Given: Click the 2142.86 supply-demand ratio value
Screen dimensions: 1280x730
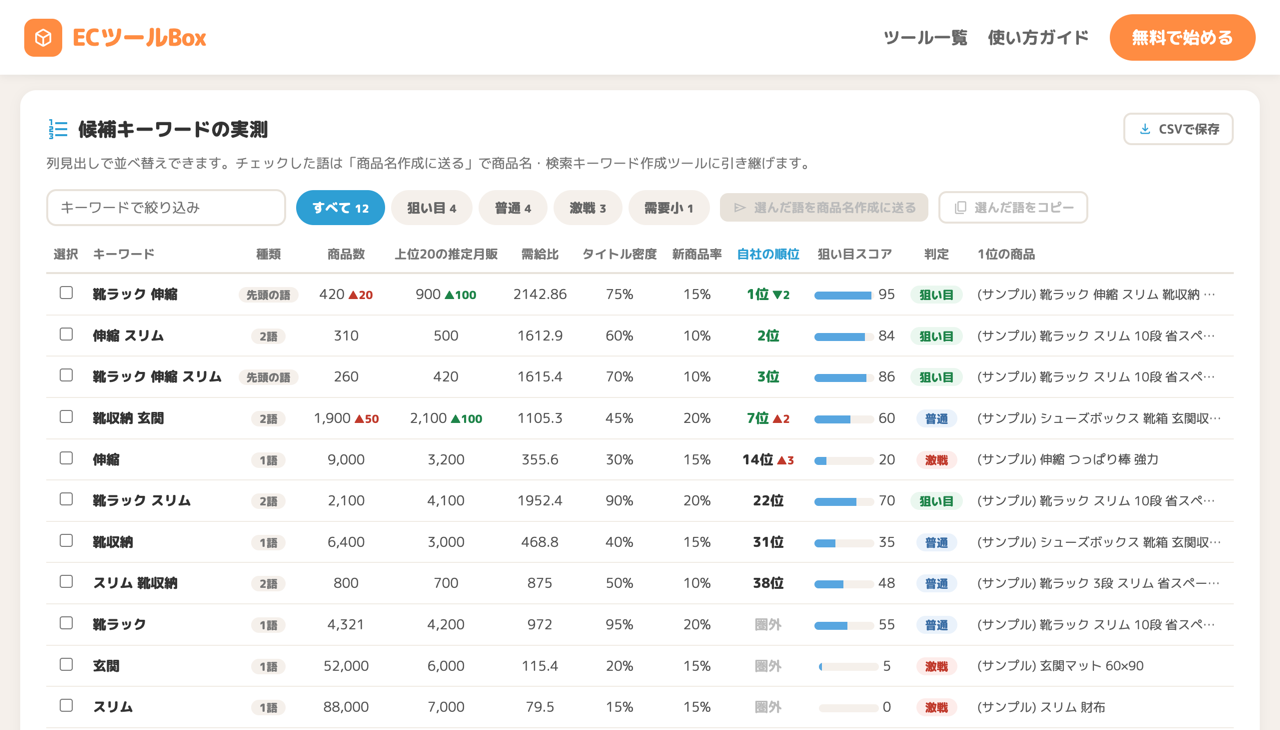Looking at the screenshot, I should click(x=540, y=295).
